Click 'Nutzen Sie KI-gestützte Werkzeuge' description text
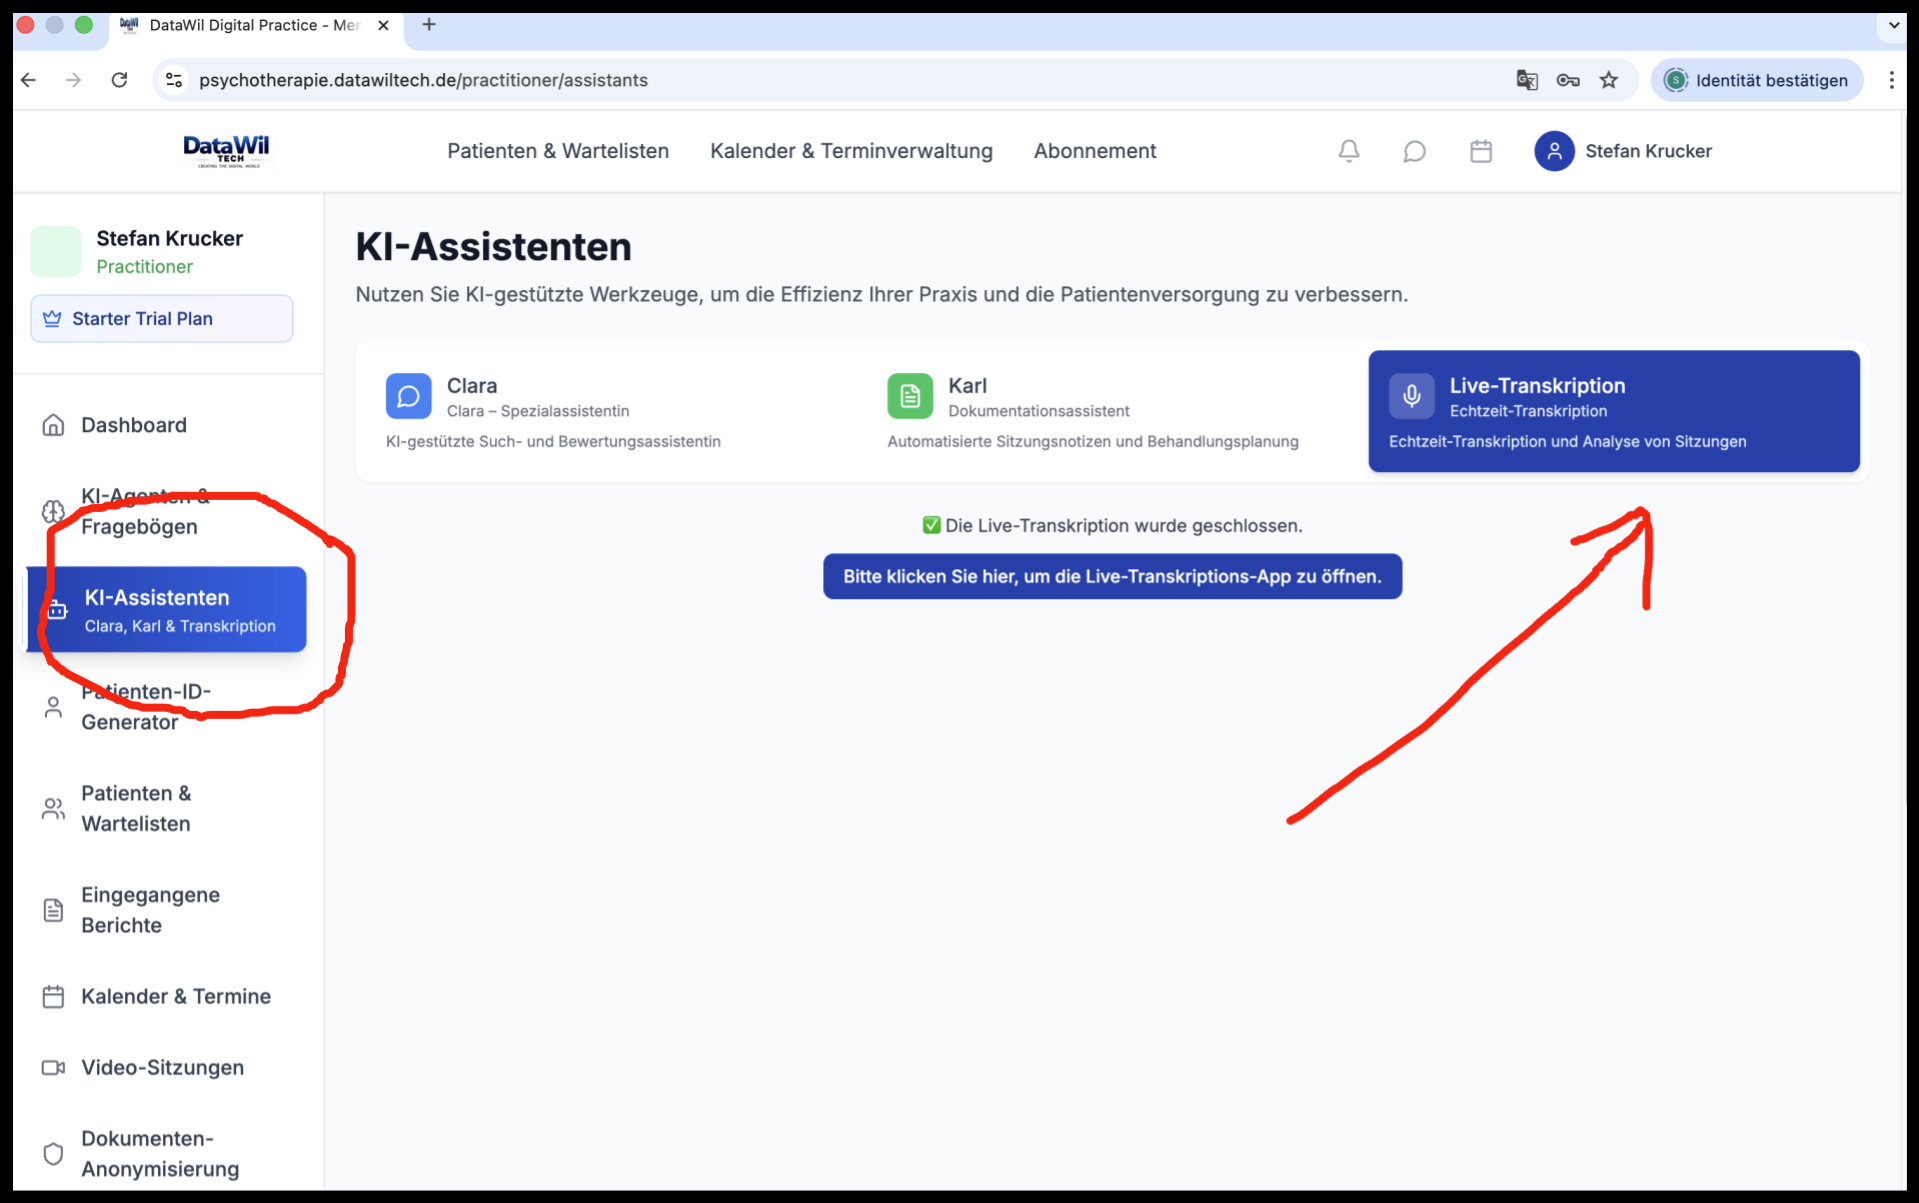The height and width of the screenshot is (1203, 1919). [x=881, y=295]
